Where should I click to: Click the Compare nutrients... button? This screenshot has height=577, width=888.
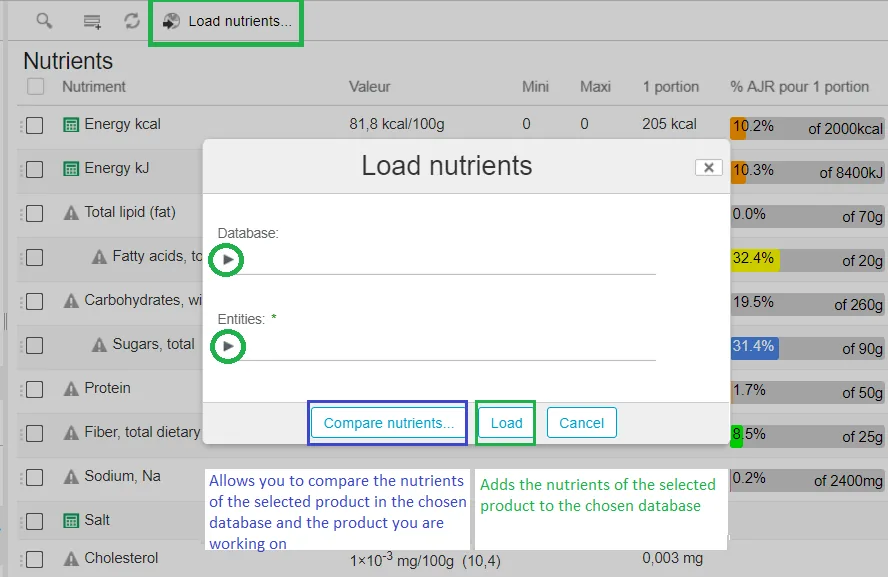click(388, 423)
